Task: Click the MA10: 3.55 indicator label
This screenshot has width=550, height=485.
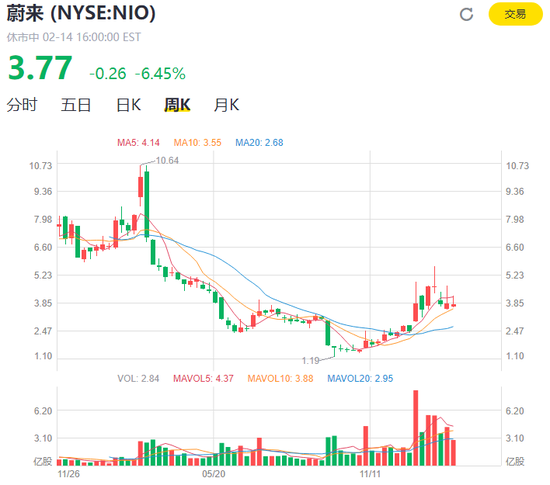Action: coord(197,143)
